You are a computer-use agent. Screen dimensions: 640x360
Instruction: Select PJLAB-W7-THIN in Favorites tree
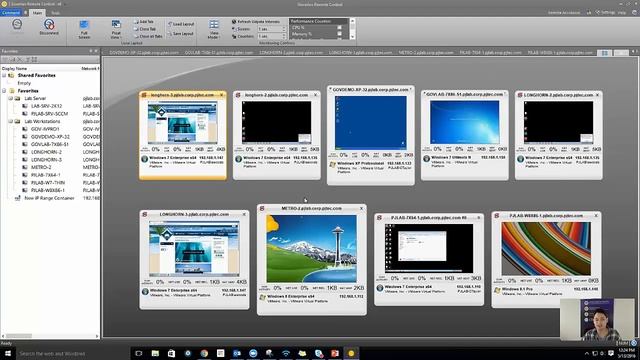click(48, 182)
